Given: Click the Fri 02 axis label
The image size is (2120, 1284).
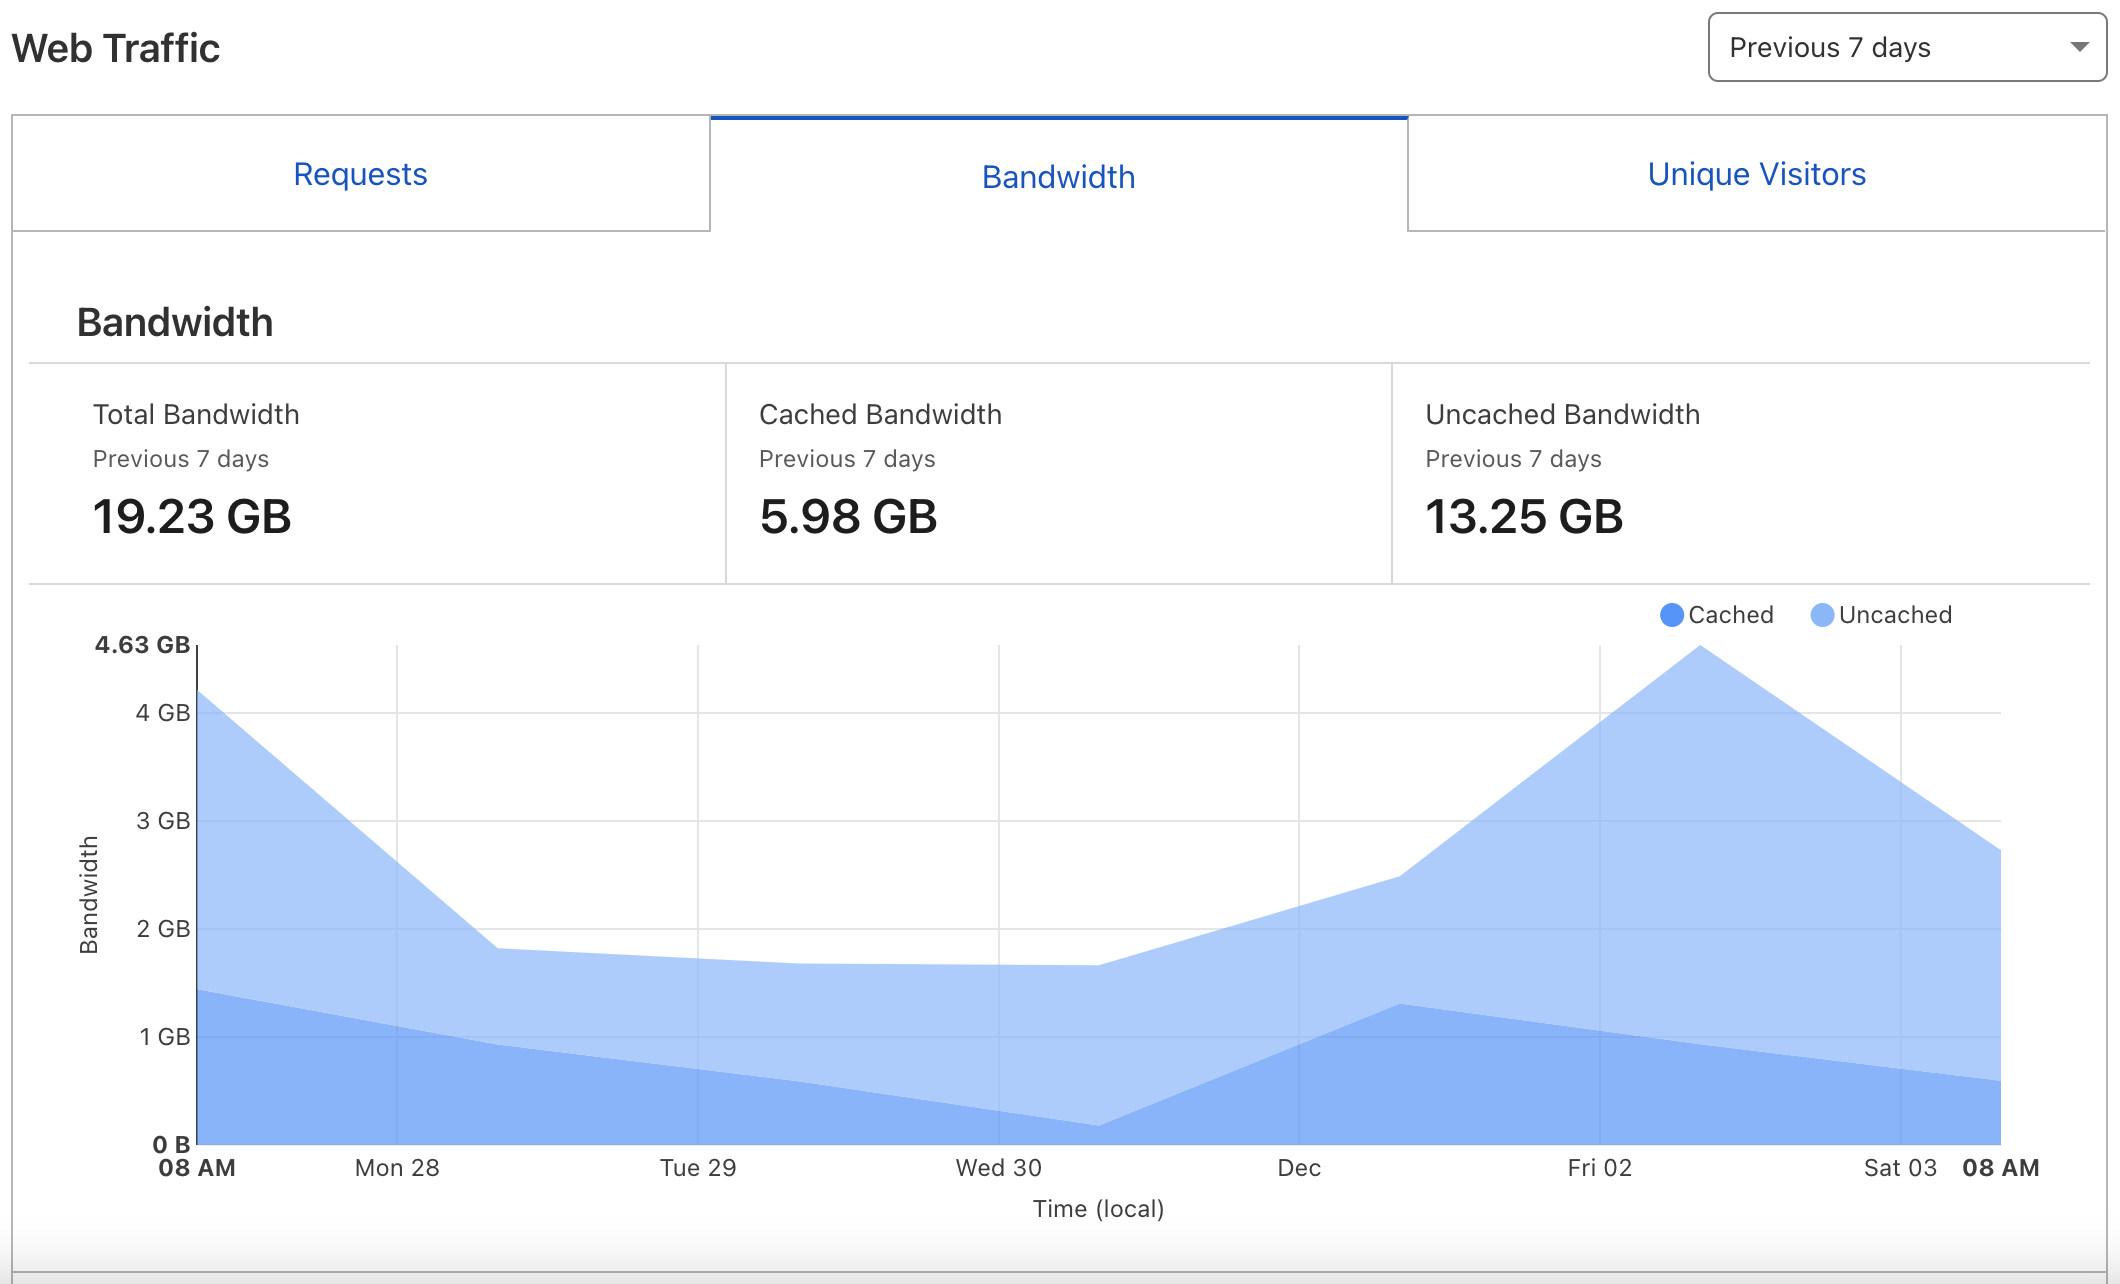Looking at the screenshot, I should point(1599,1168).
